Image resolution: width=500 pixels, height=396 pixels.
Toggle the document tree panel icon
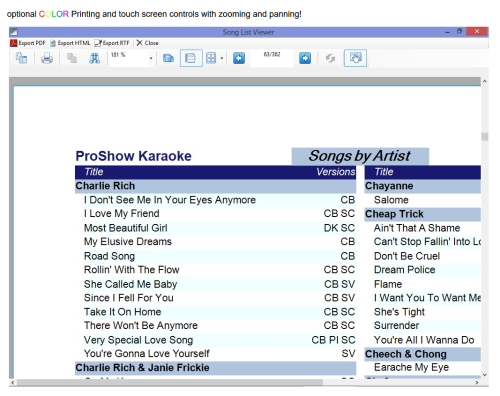pyautogui.click(x=22, y=58)
